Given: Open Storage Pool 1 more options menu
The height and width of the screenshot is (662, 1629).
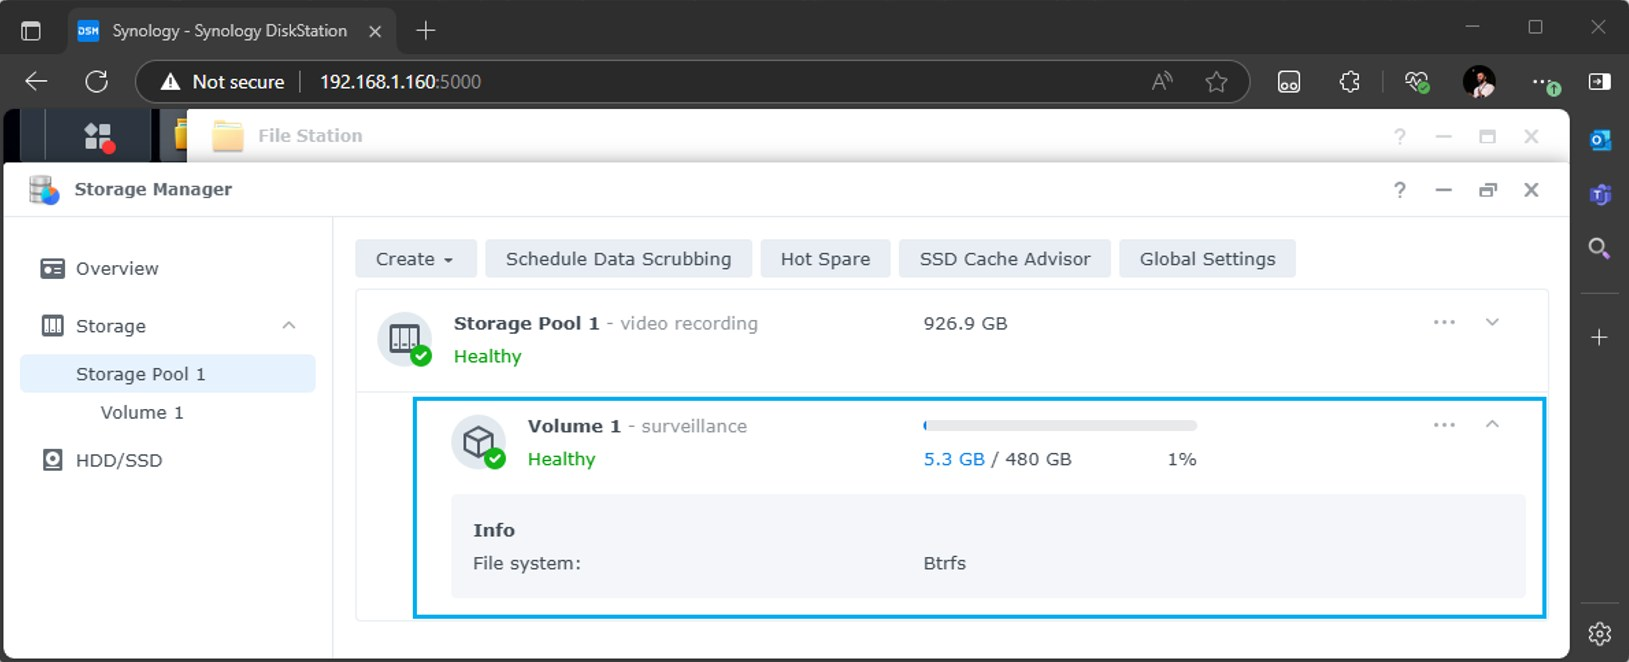Looking at the screenshot, I should click(x=1444, y=322).
